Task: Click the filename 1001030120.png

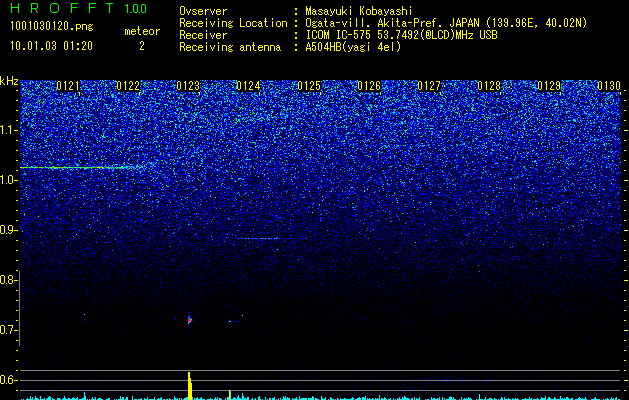Action: pos(52,27)
